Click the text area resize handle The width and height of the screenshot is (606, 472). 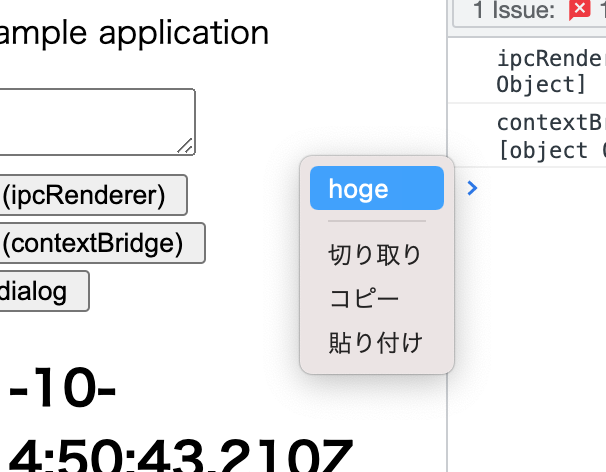click(x=185, y=147)
